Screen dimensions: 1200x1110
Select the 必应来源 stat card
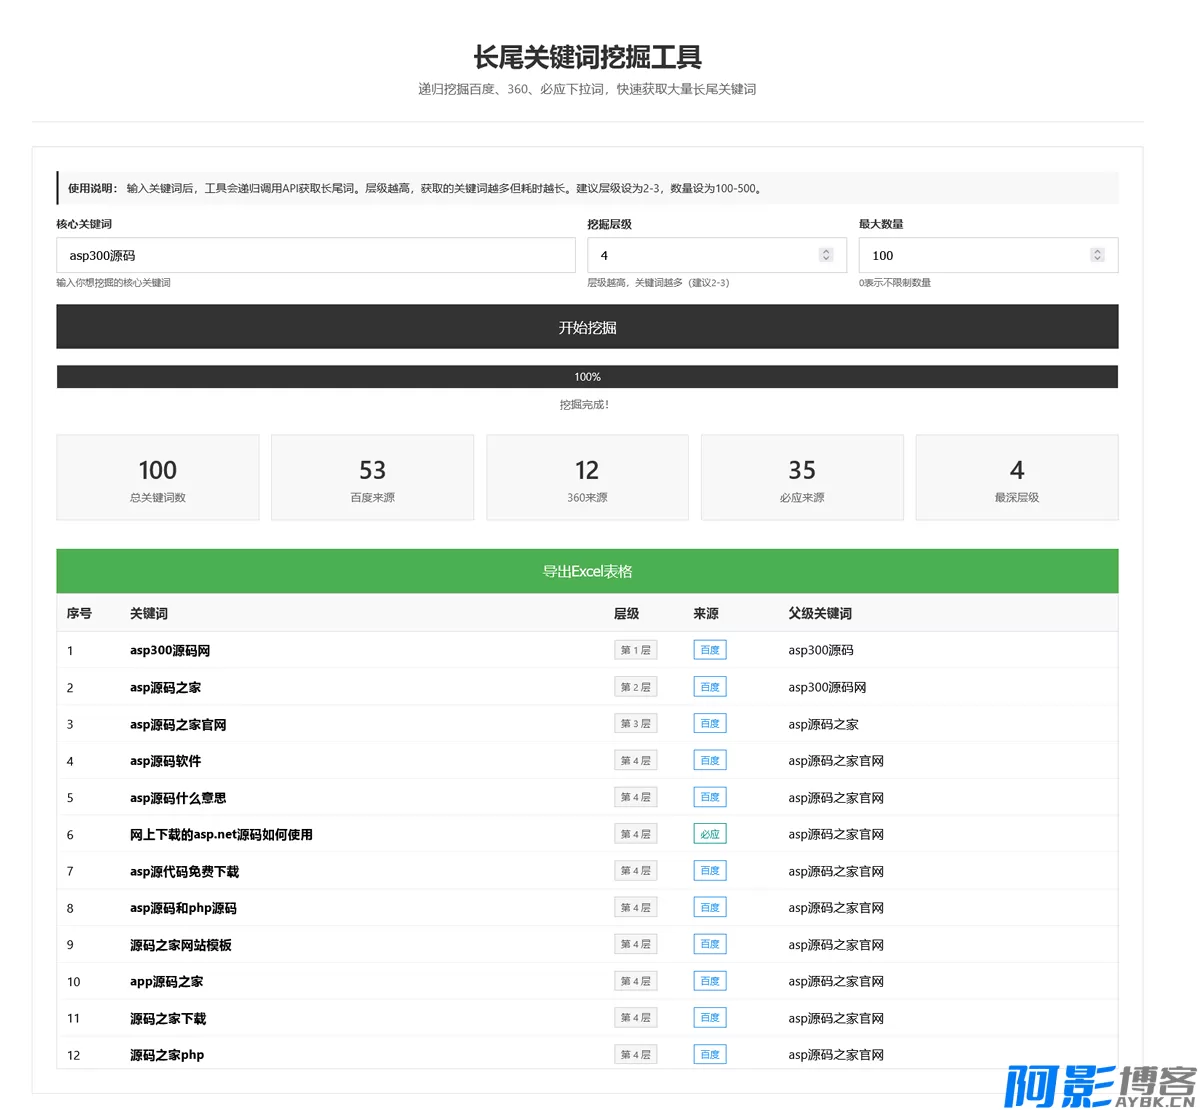802,478
